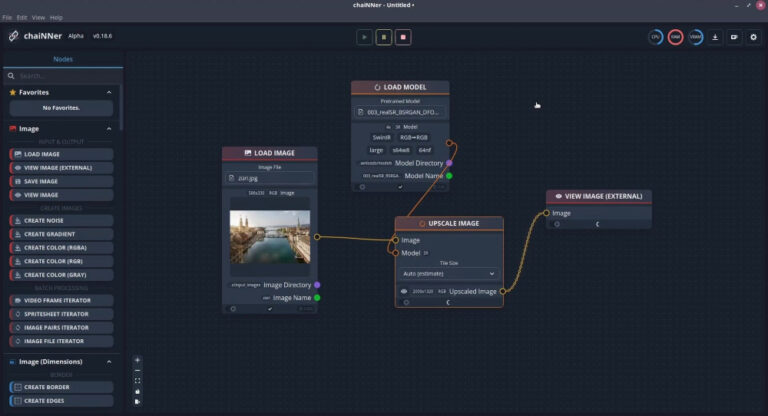Viewport: 768px width, 416px height.
Task: Open the Tile Size dropdown
Action: 448,273
